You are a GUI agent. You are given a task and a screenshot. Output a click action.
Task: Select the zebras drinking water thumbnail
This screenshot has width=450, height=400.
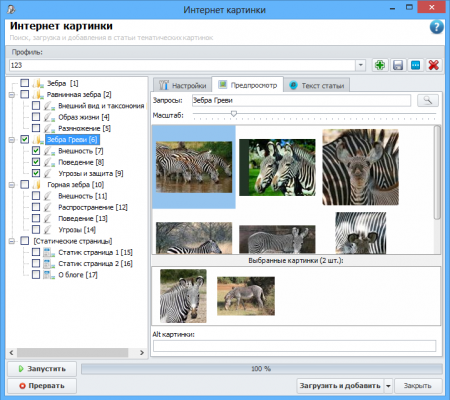pyautogui.click(x=194, y=167)
